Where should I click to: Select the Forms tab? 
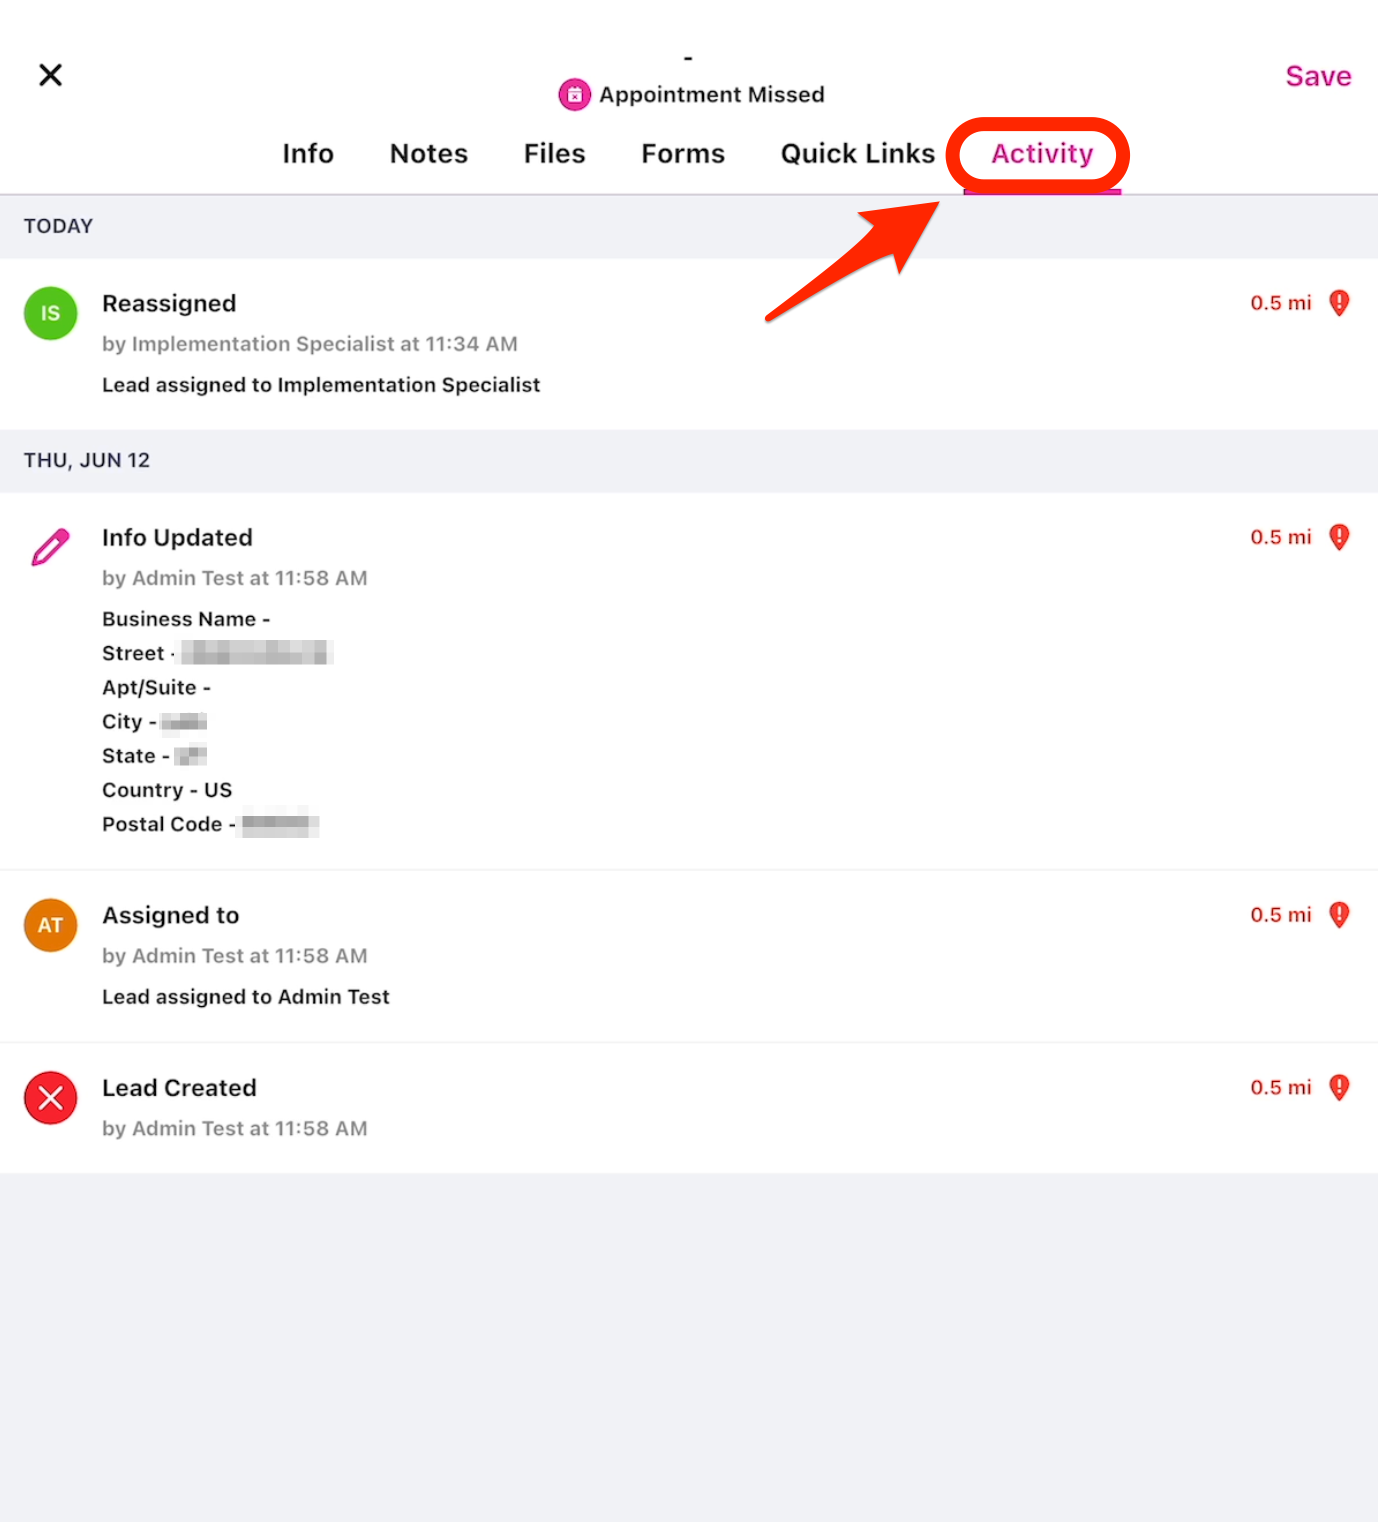[683, 154]
